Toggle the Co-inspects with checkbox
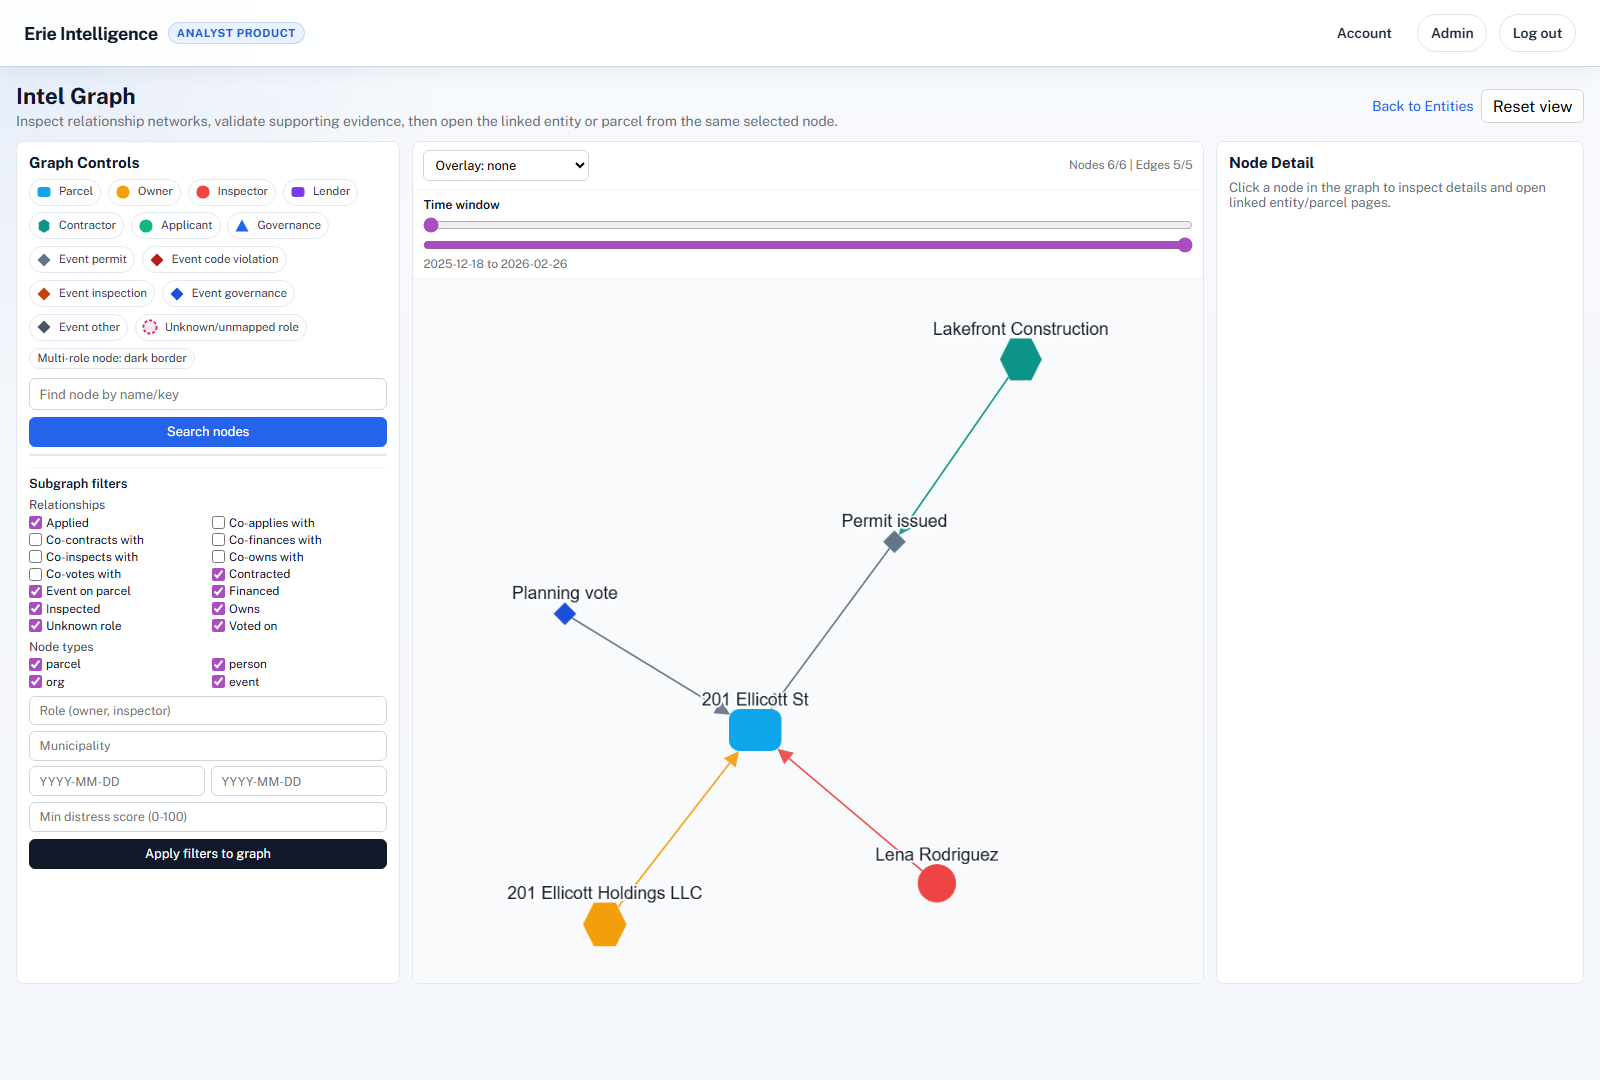1600x1080 pixels. click(34, 557)
